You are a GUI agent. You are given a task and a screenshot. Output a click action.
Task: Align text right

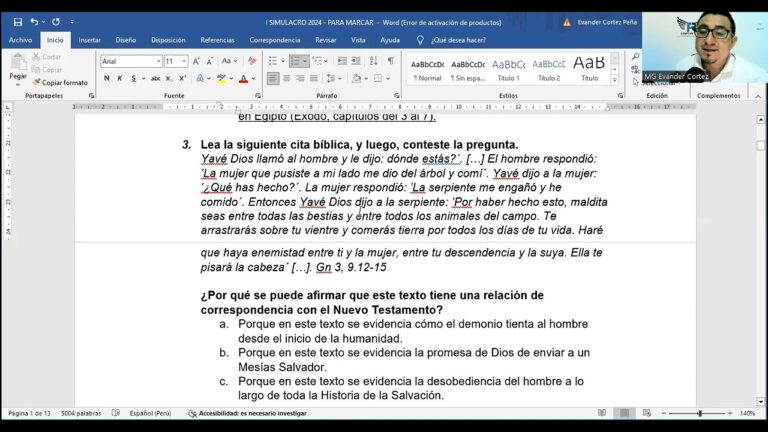pyautogui.click(x=300, y=78)
